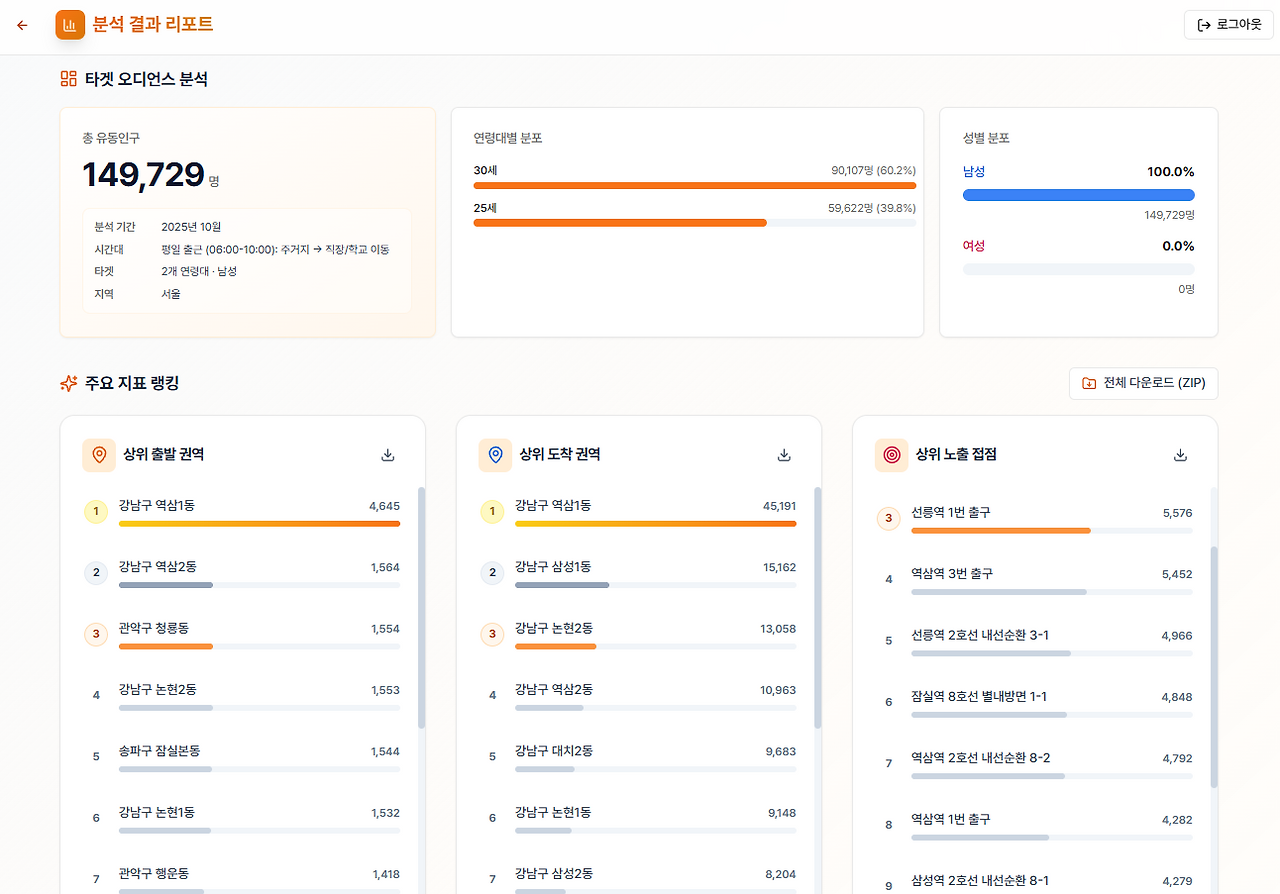Click 강남구 논현1동 in 상위 출발 권역

[x=156, y=812]
